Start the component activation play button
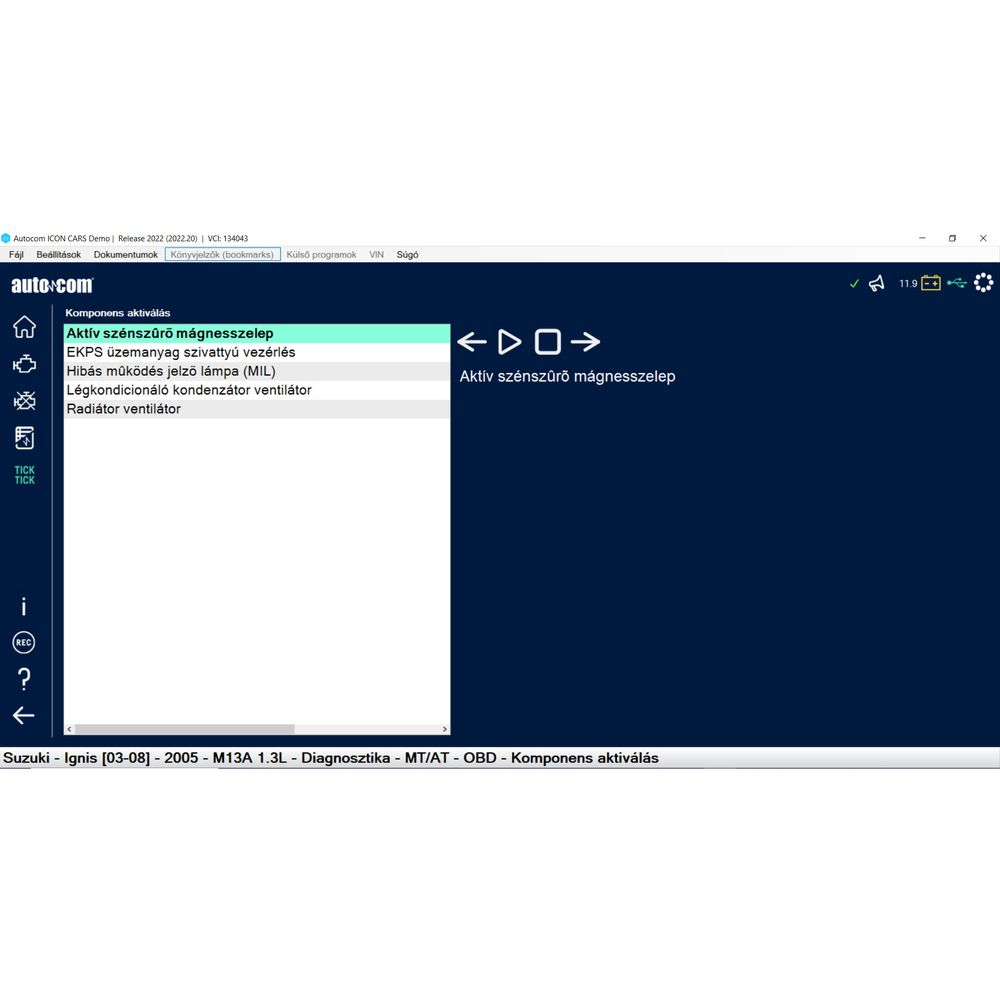1000x1000 pixels. pos(510,342)
